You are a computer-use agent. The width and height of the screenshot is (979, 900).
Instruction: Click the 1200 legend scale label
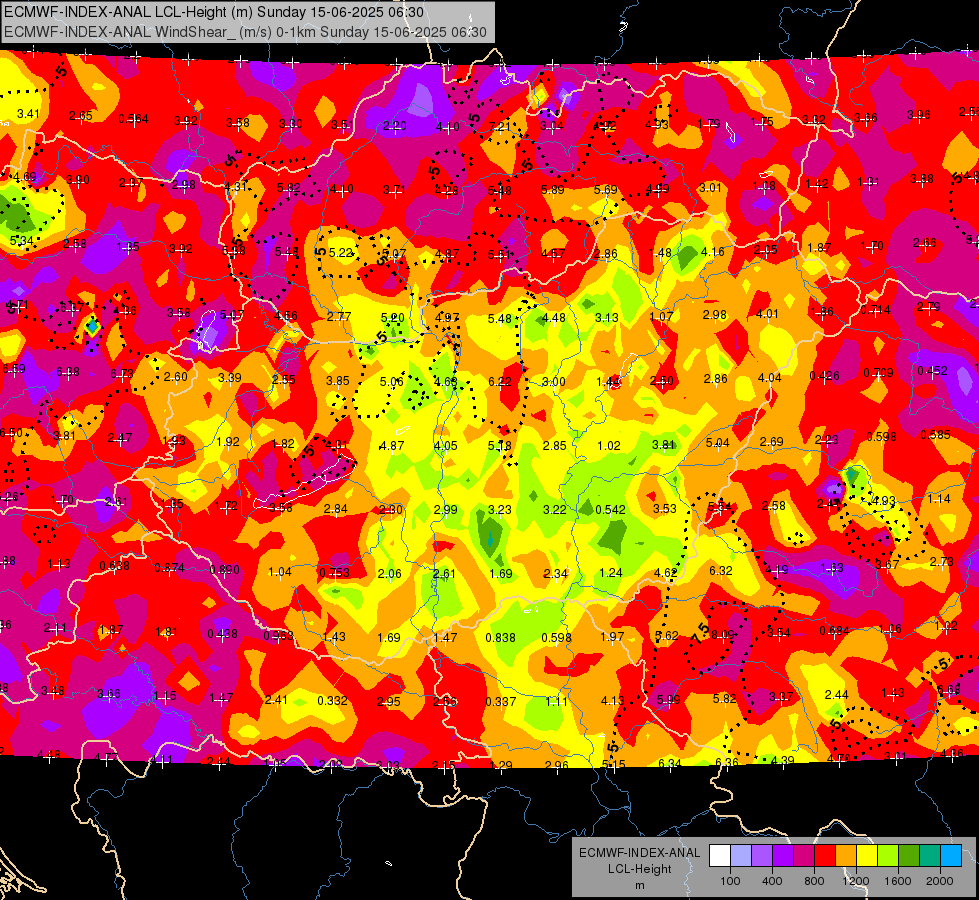856,881
